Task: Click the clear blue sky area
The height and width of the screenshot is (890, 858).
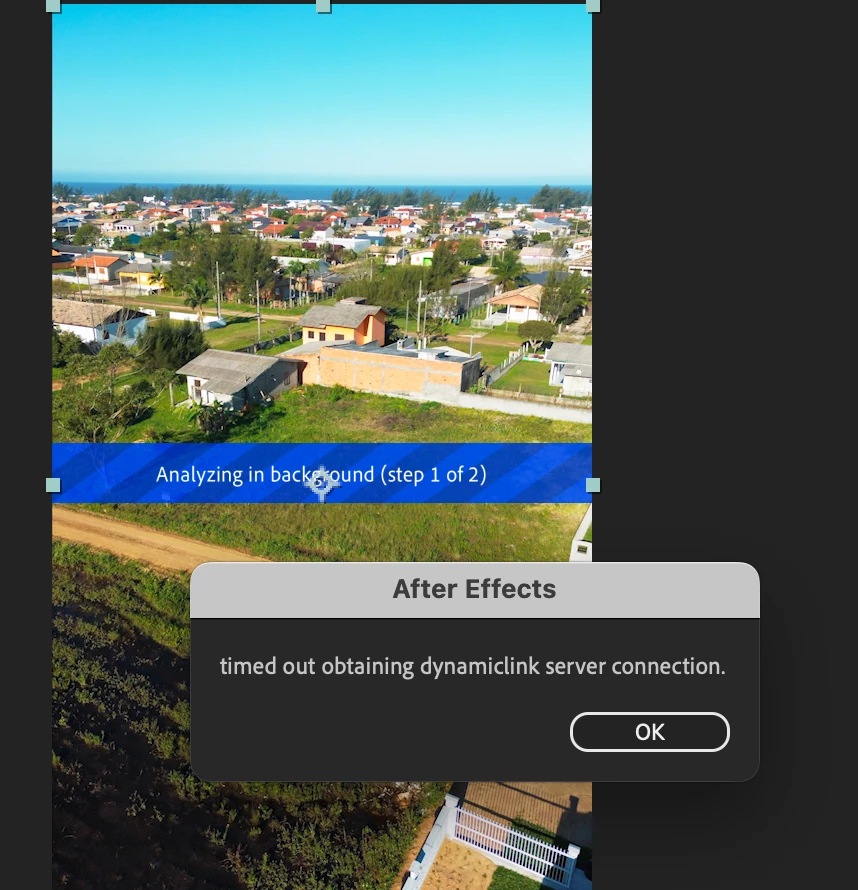Action: click(x=322, y=91)
